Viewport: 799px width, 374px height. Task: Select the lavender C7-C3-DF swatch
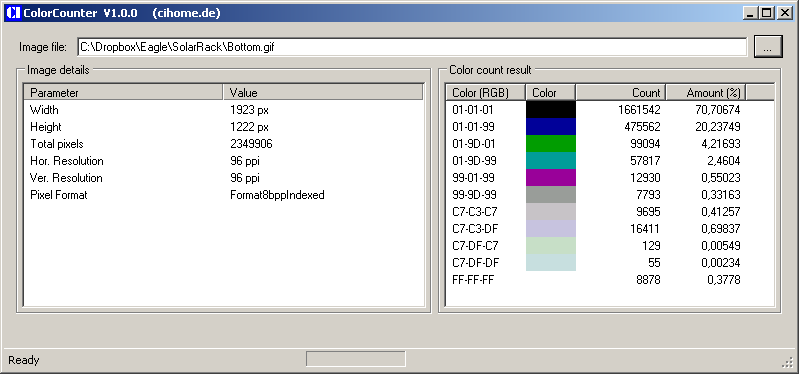(551, 228)
